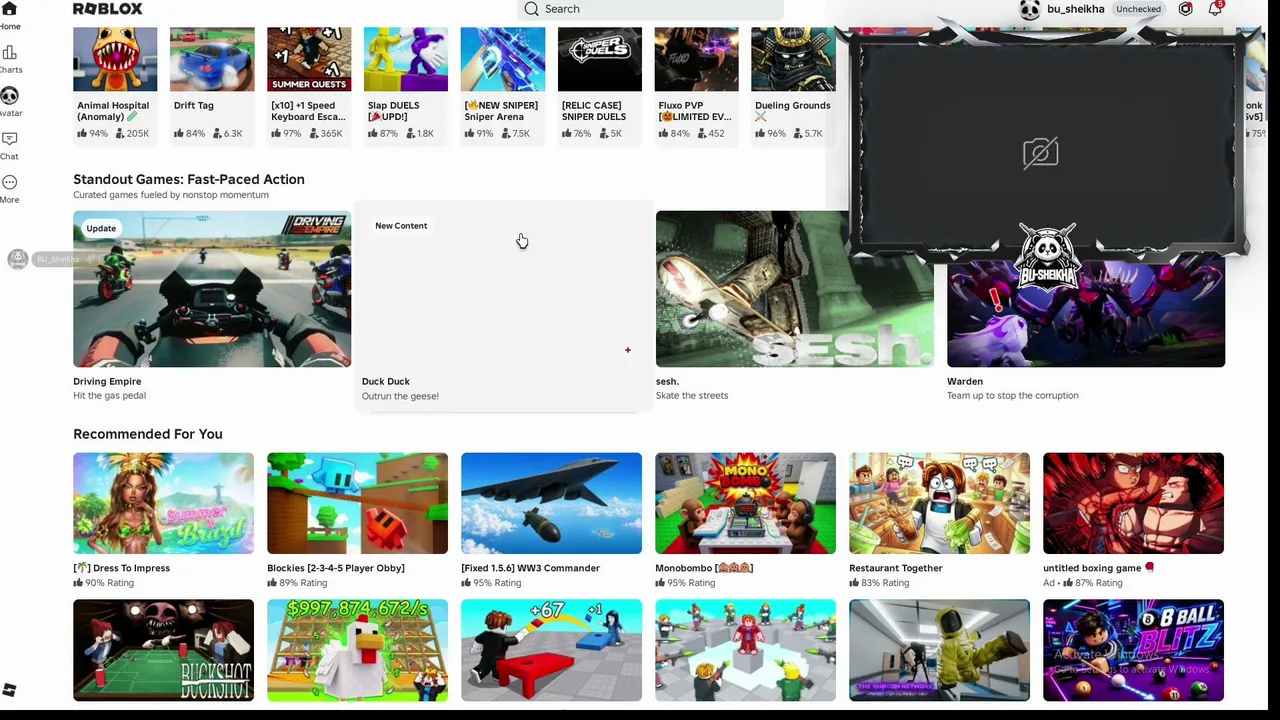Image resolution: width=1280 pixels, height=720 pixels.
Task: Open the Sniper Arena game thumbnail
Action: (x=503, y=60)
